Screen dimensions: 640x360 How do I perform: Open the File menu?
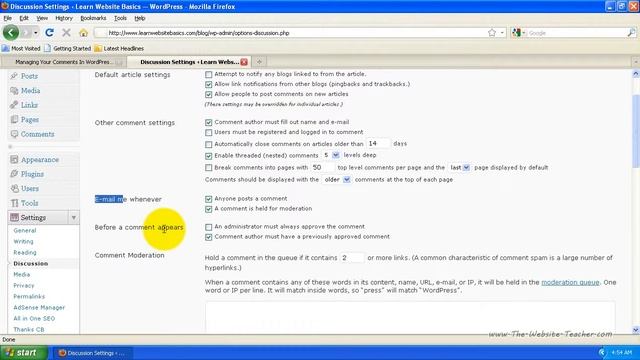coord(7,18)
